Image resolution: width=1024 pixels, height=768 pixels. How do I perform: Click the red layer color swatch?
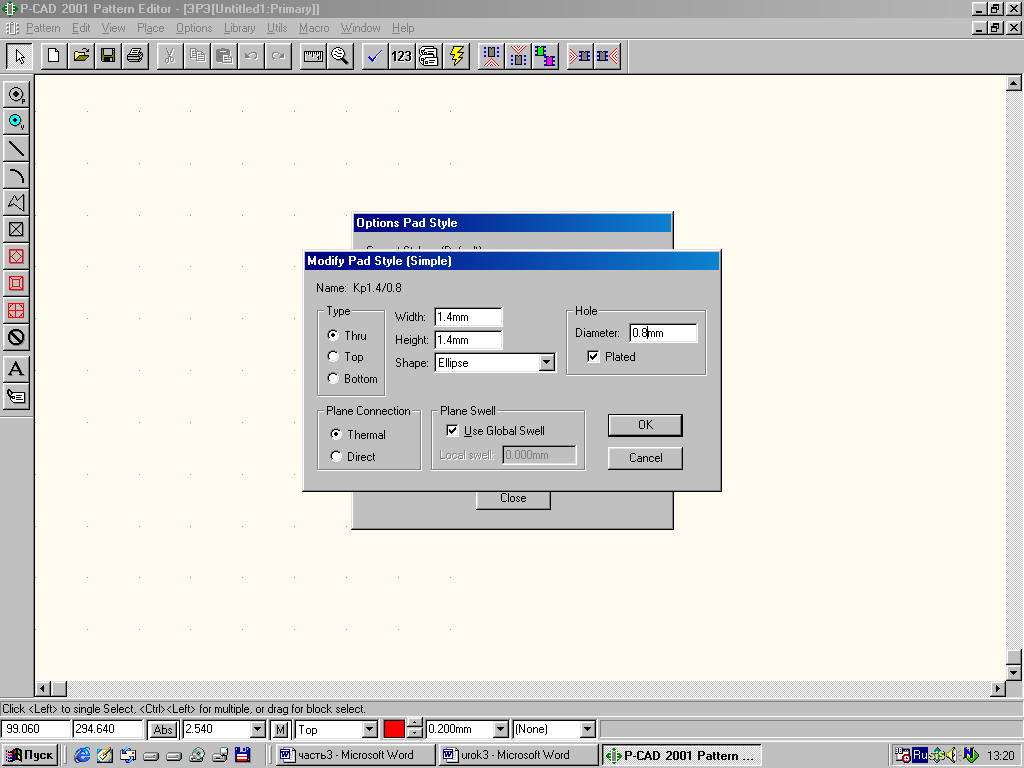(394, 729)
